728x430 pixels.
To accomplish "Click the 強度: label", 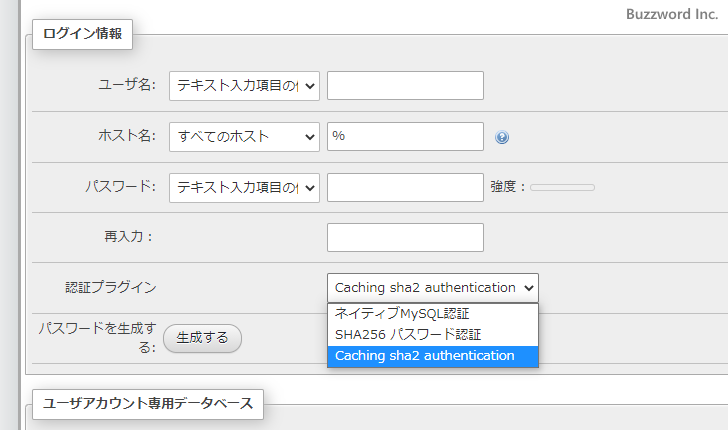I will click(x=508, y=187).
